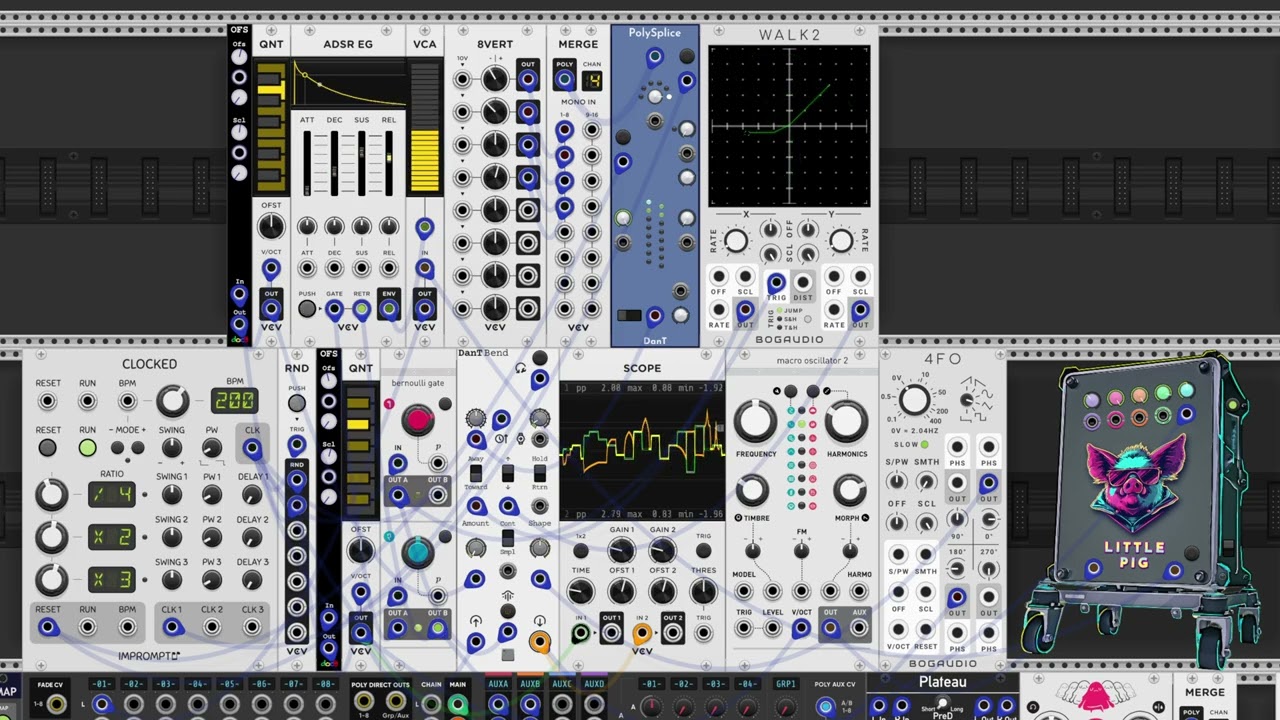The image size is (1280, 720).
Task: Toggle the green RUN button on Clocked
Action: pos(88,448)
